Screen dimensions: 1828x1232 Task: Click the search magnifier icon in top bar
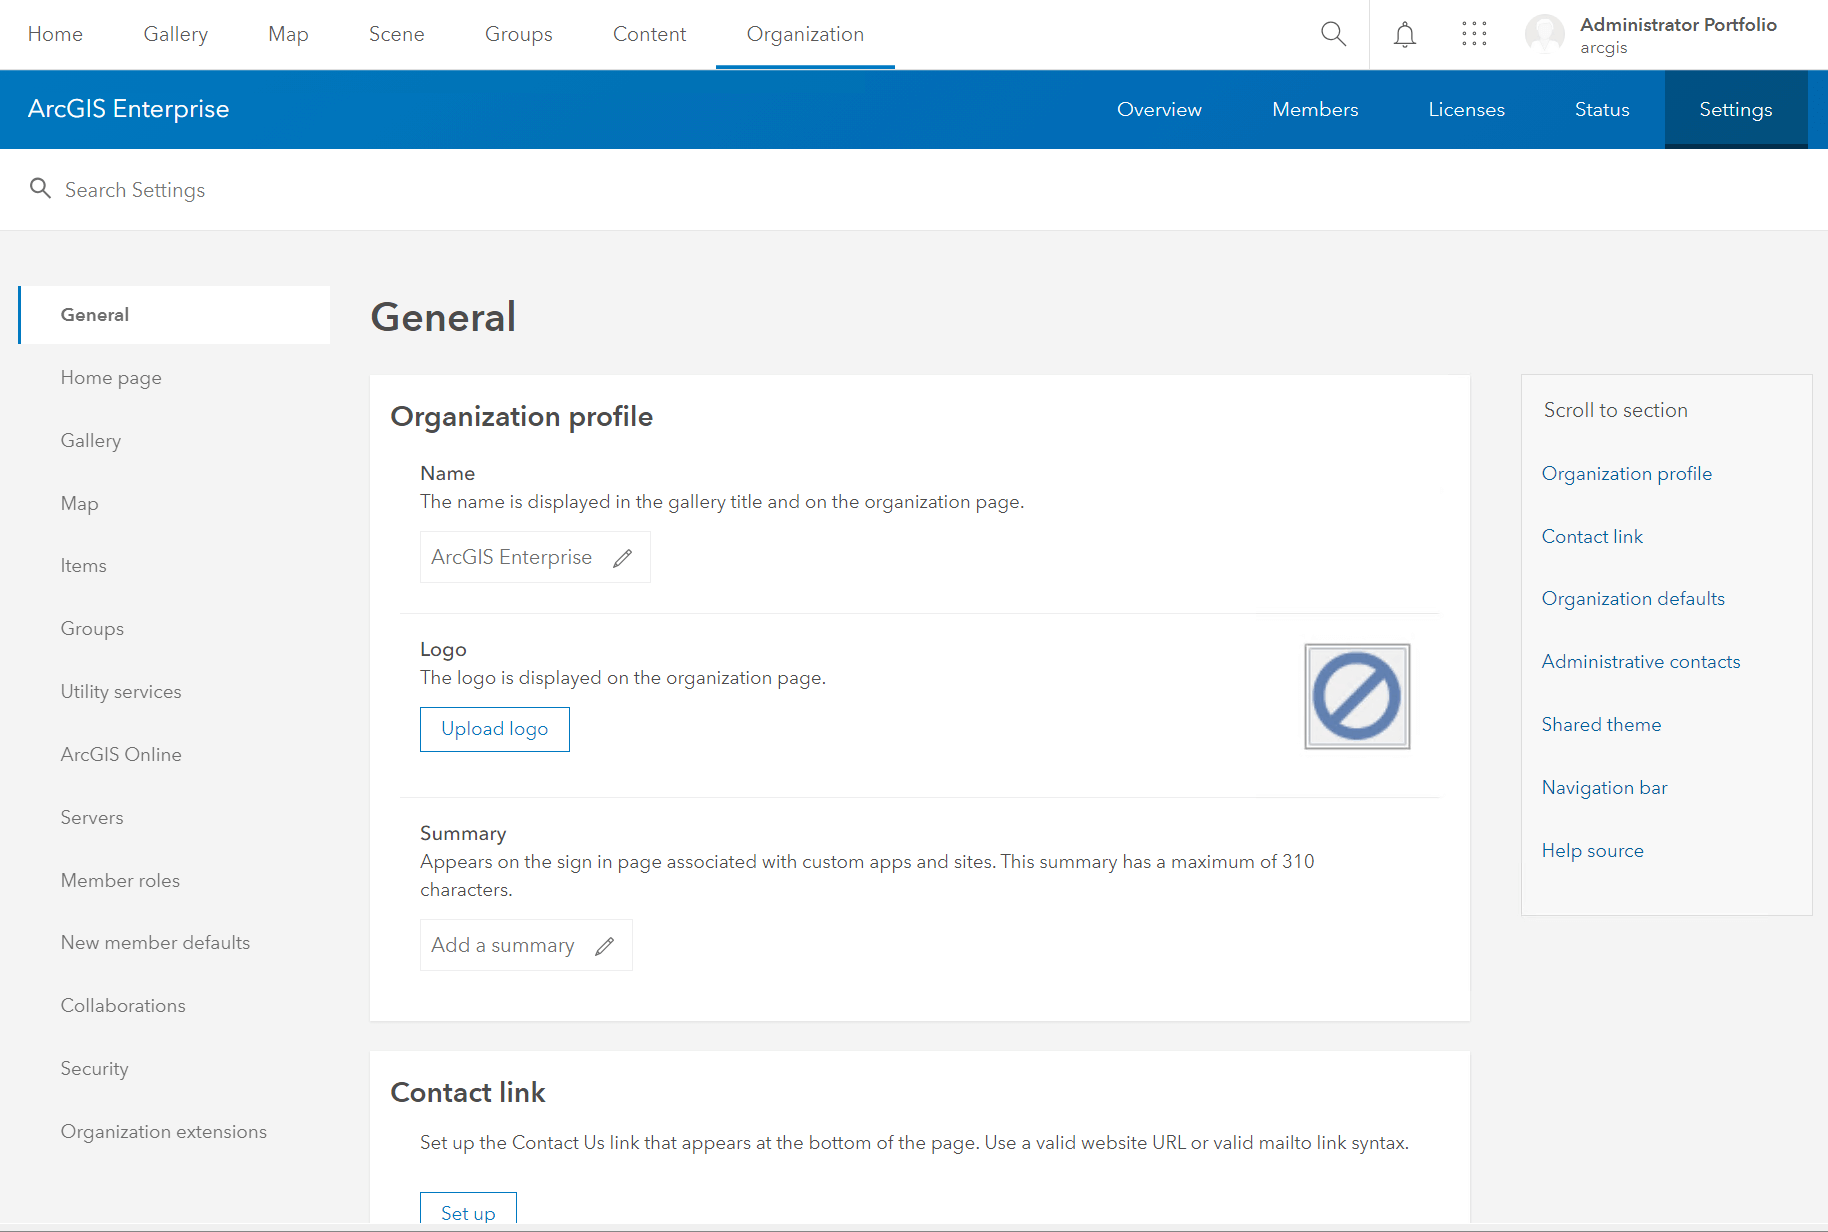pyautogui.click(x=1333, y=34)
